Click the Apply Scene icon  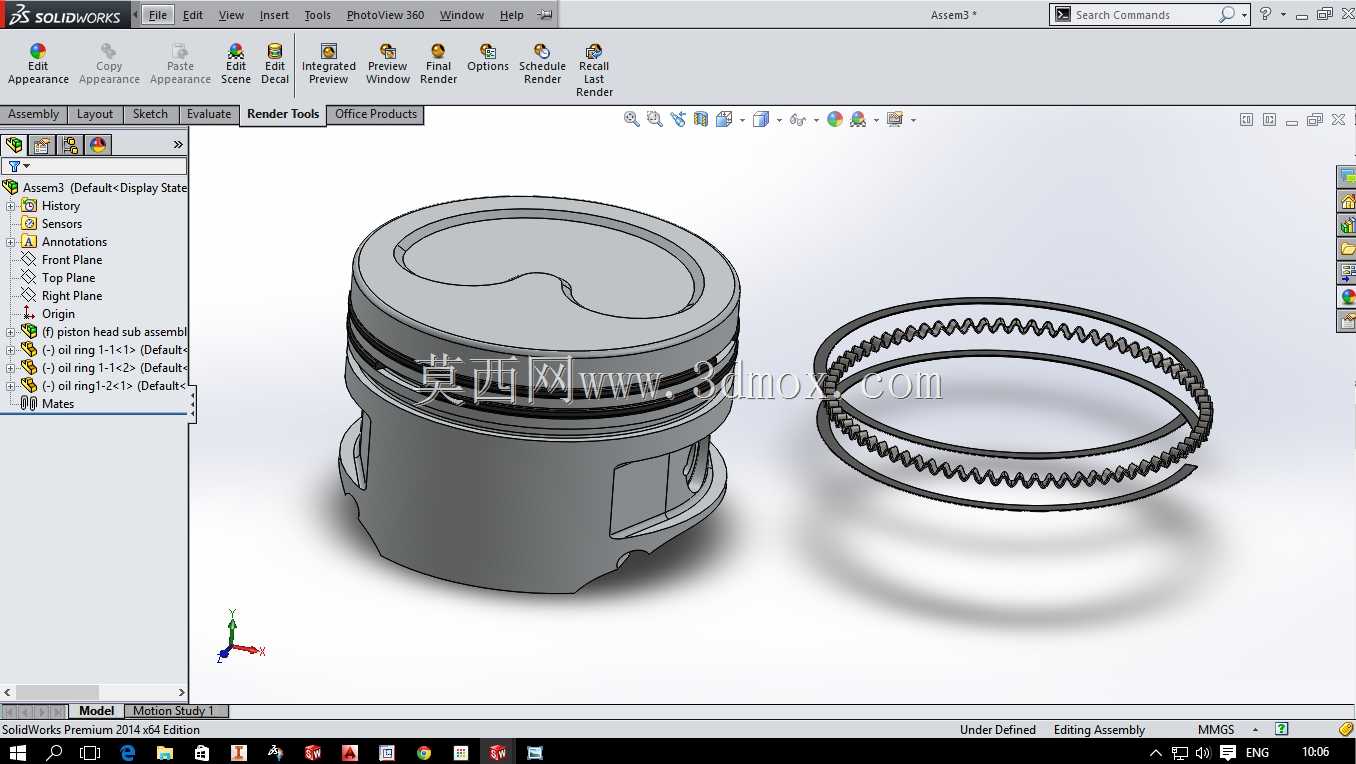[858, 119]
